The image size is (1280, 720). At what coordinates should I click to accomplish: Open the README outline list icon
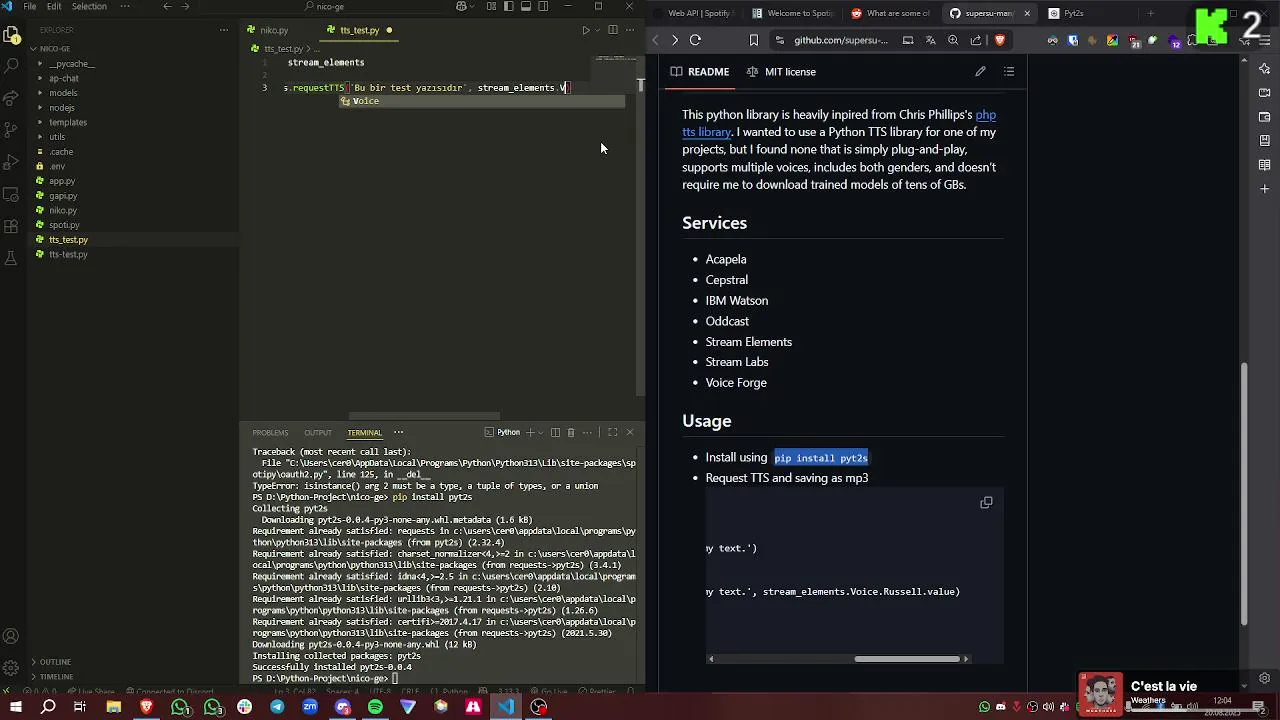click(1008, 72)
